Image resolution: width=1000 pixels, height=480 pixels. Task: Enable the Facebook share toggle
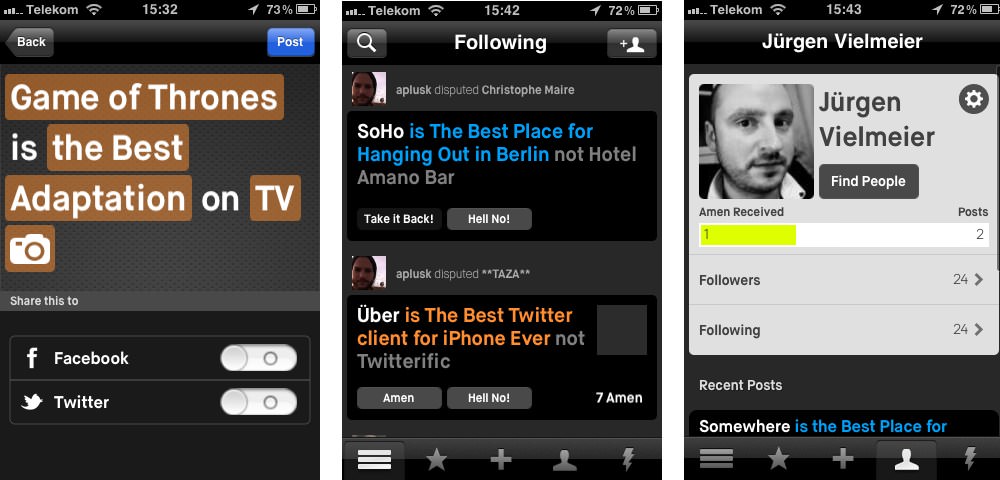(x=258, y=358)
